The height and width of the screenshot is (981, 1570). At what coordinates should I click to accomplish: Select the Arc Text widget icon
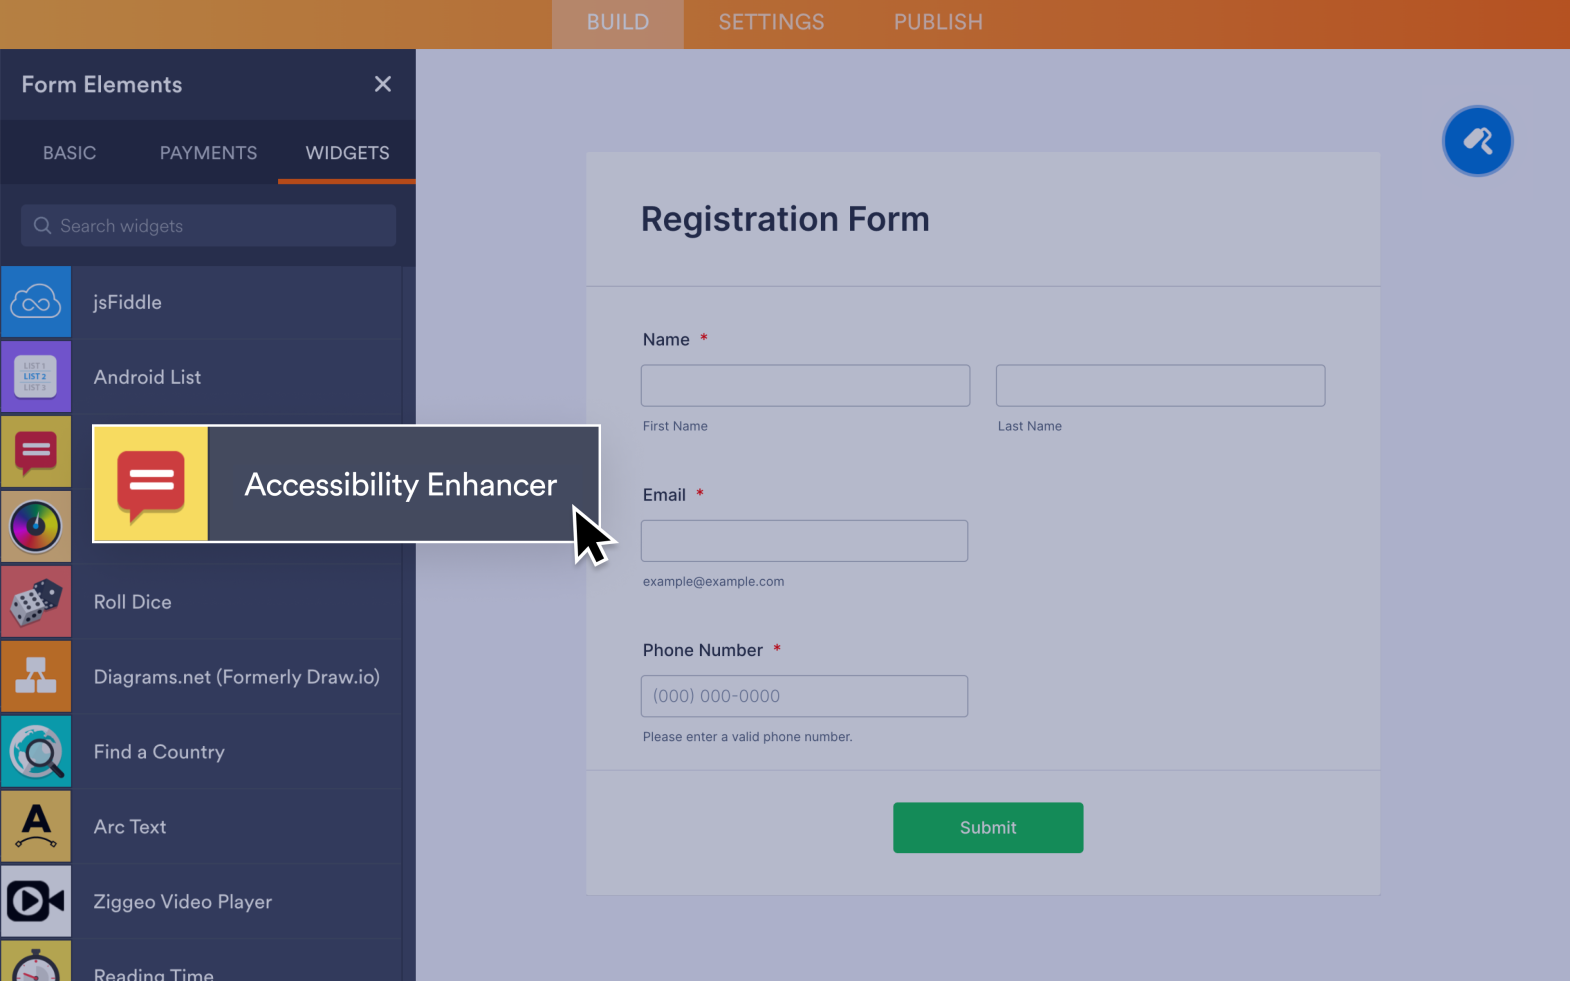36,826
